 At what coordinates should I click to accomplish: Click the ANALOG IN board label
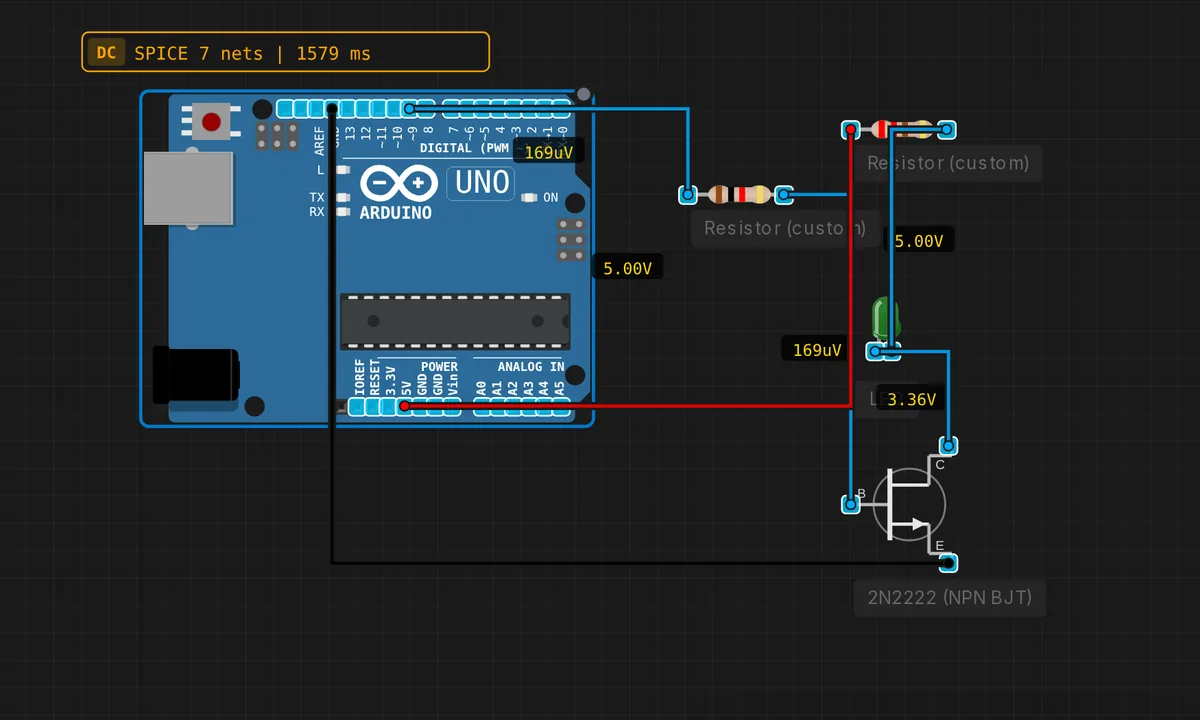click(x=531, y=367)
